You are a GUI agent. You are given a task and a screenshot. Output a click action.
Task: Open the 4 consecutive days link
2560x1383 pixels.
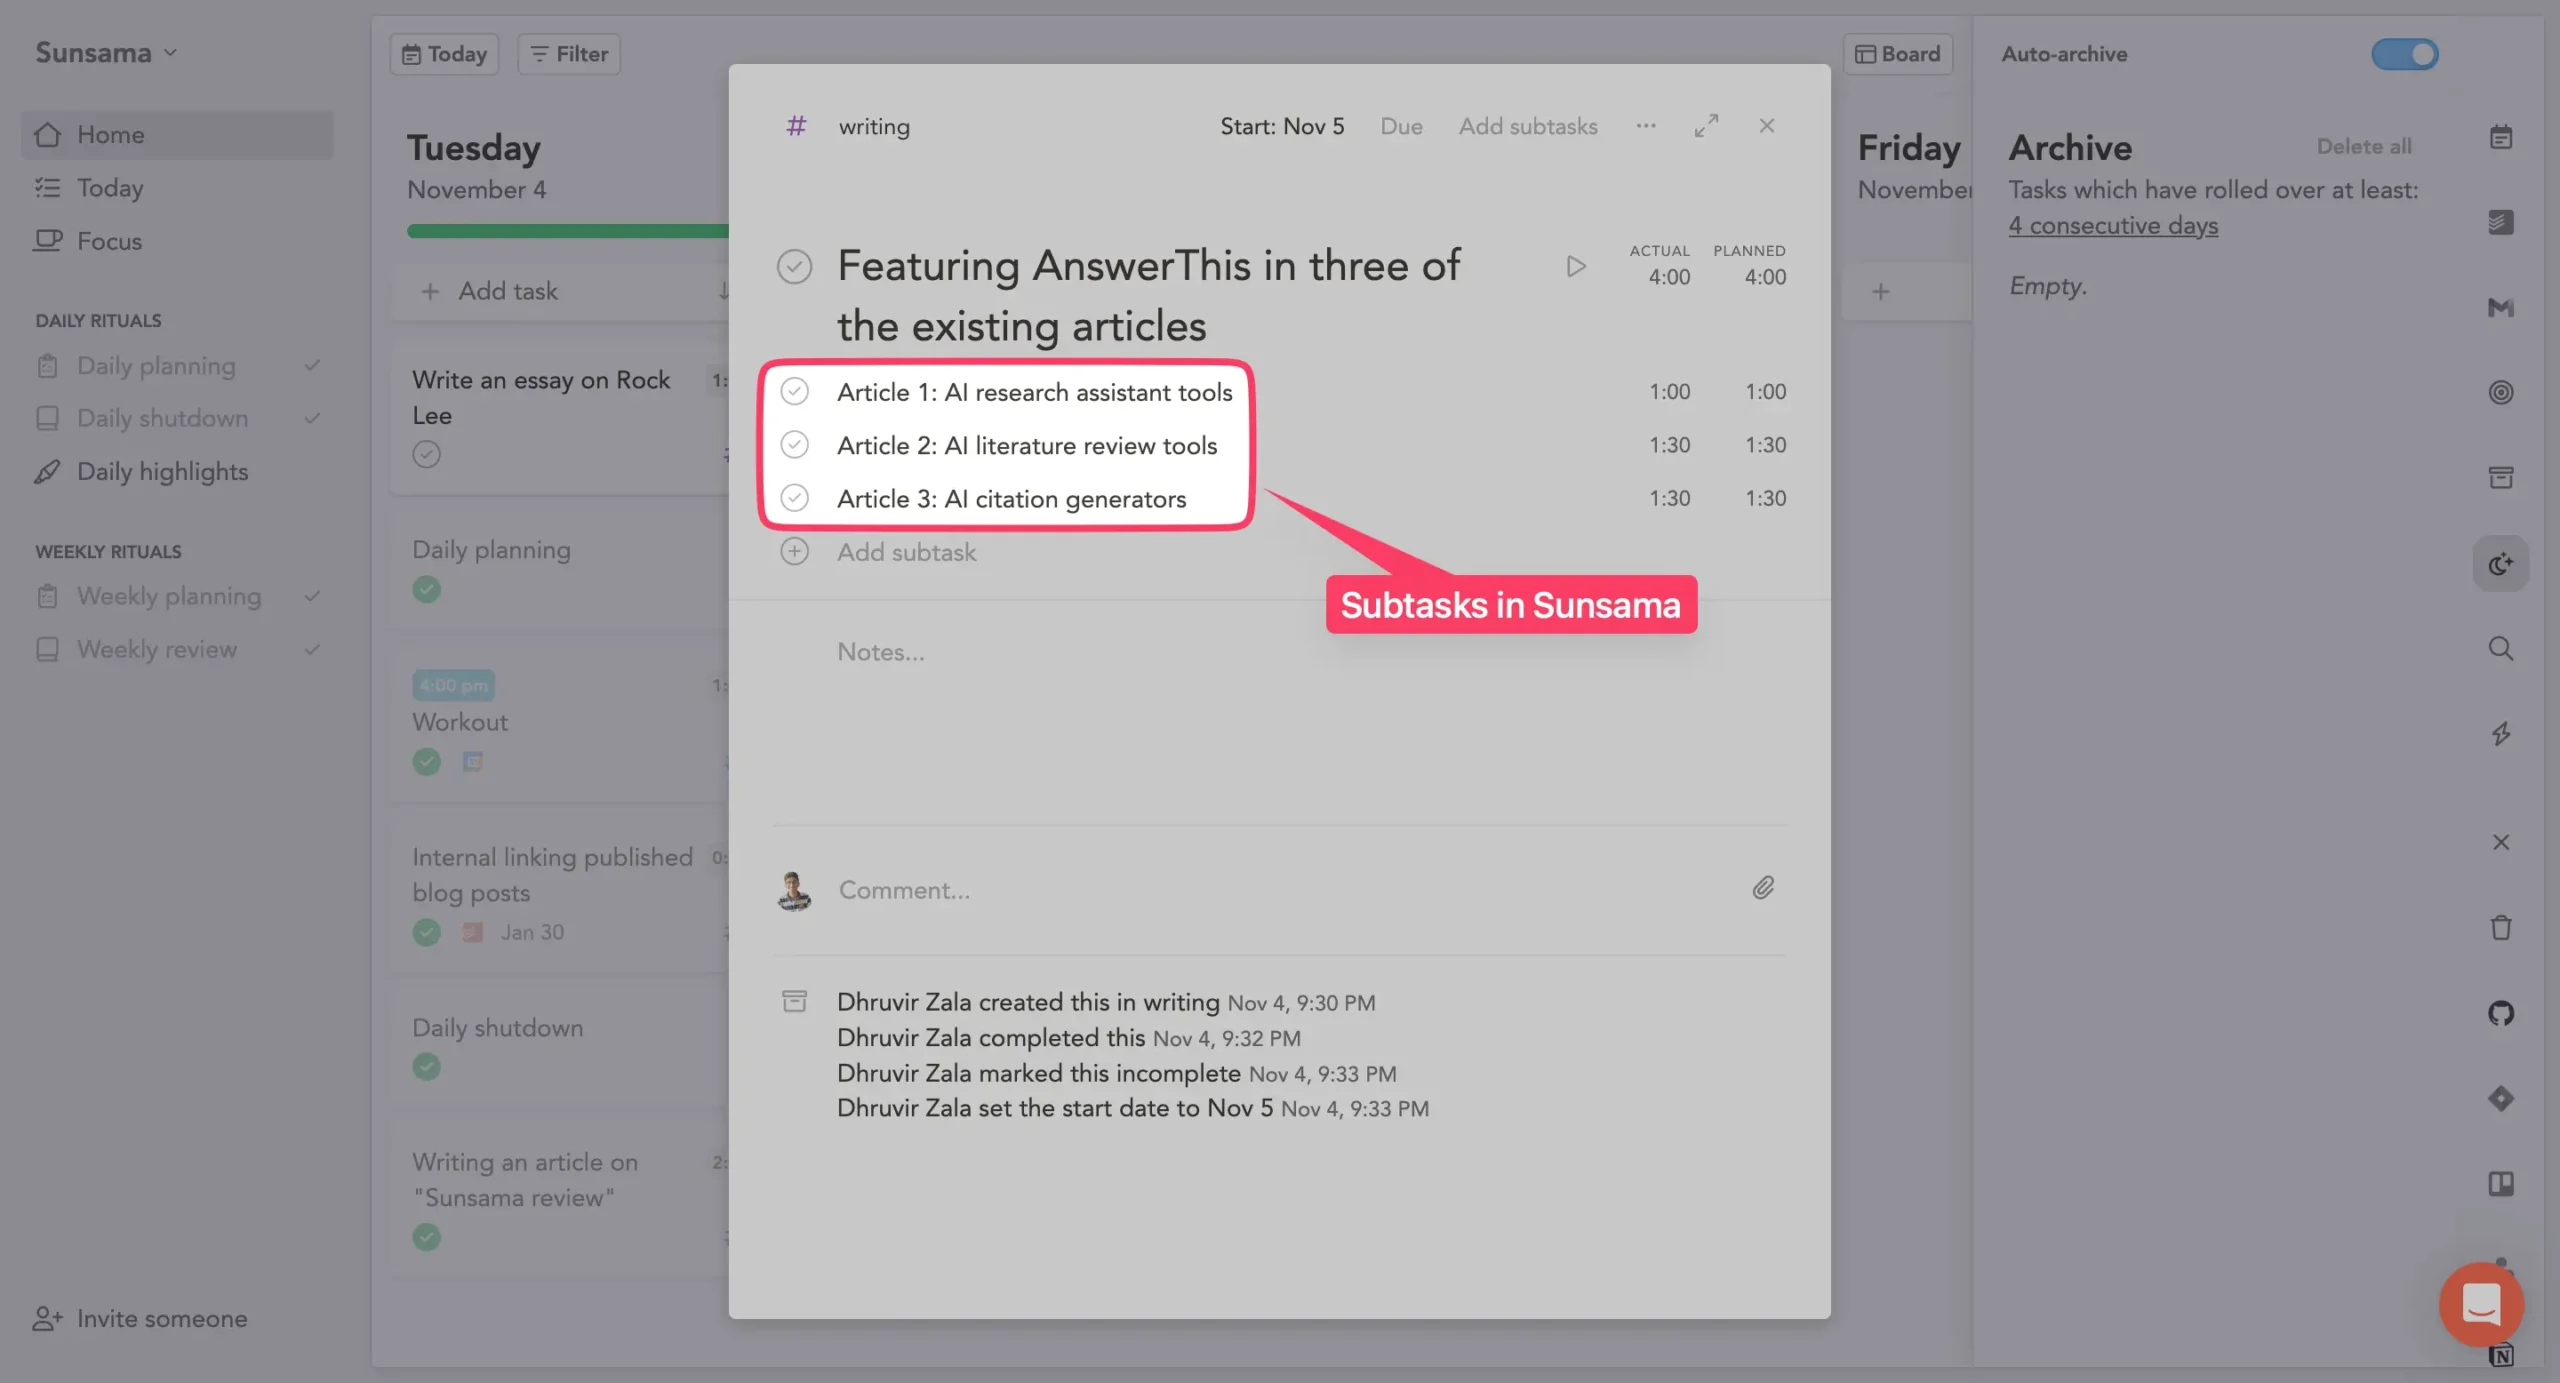pos(2112,225)
